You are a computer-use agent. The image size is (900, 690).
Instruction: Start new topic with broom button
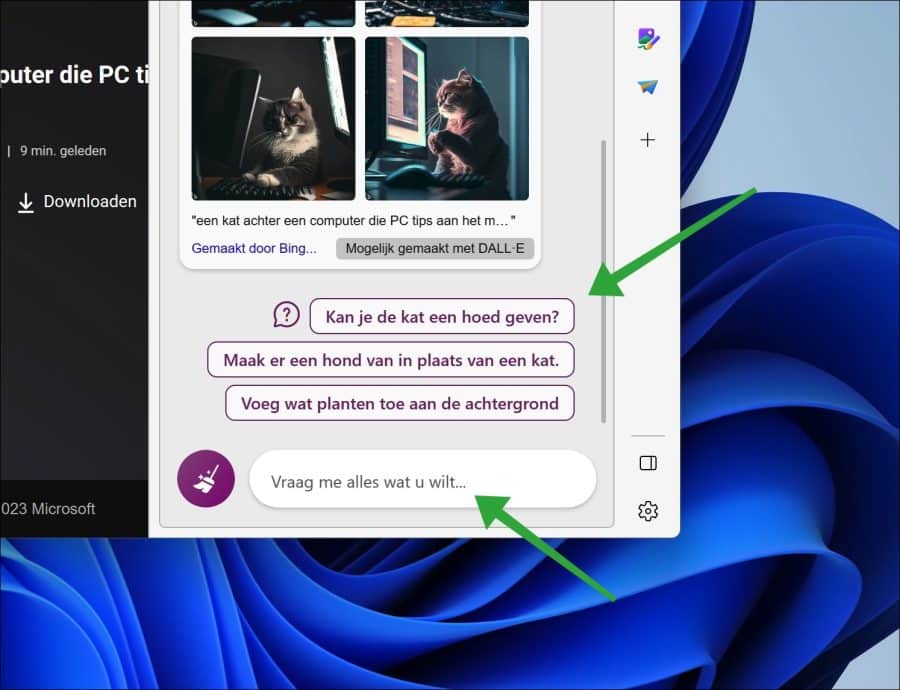[206, 479]
